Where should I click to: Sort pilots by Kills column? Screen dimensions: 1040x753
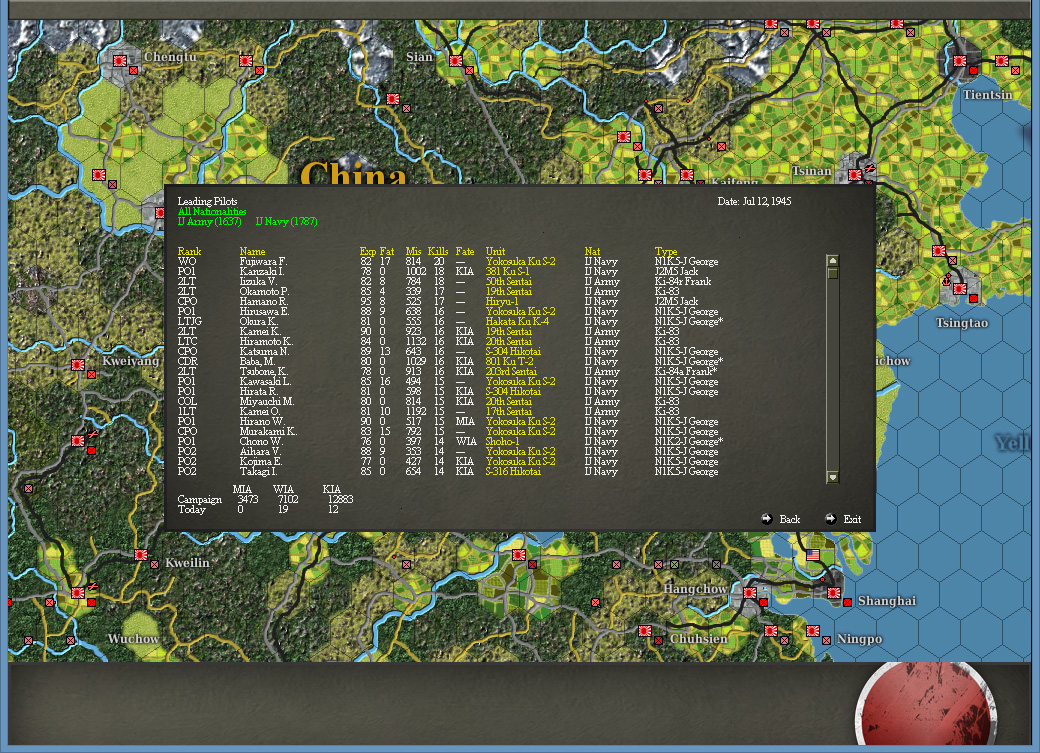438,251
